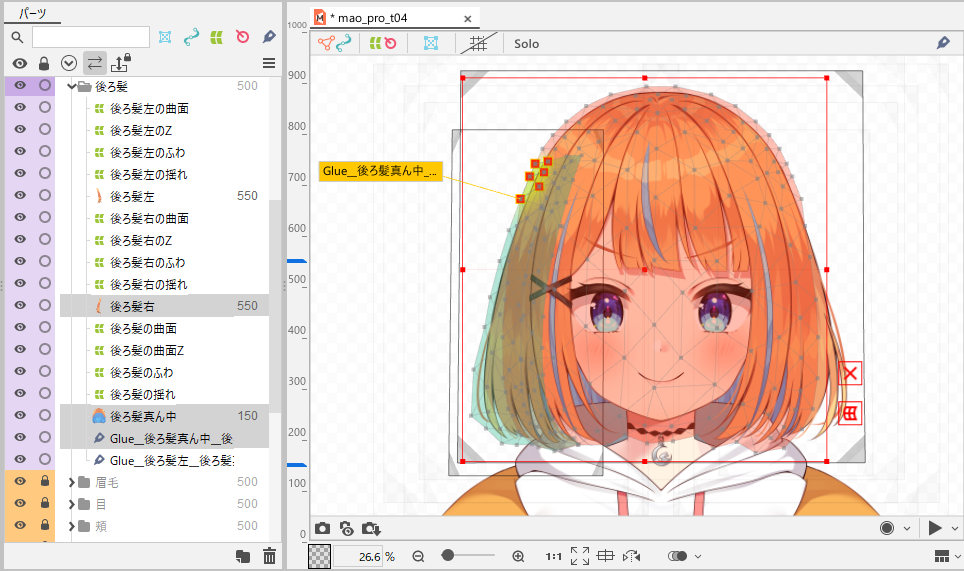Screen dimensions: 964x571
Task: Click the glue filter icon in the Parts panel
Action: tap(268, 37)
